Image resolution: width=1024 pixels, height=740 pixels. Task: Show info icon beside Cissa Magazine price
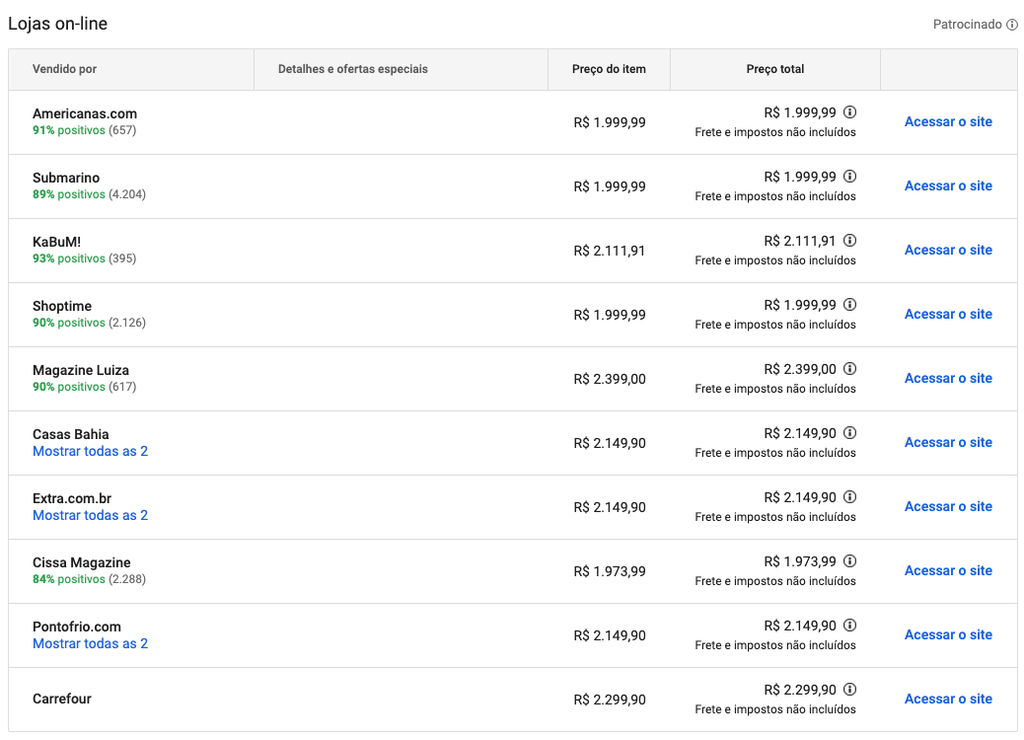pyautogui.click(x=850, y=561)
